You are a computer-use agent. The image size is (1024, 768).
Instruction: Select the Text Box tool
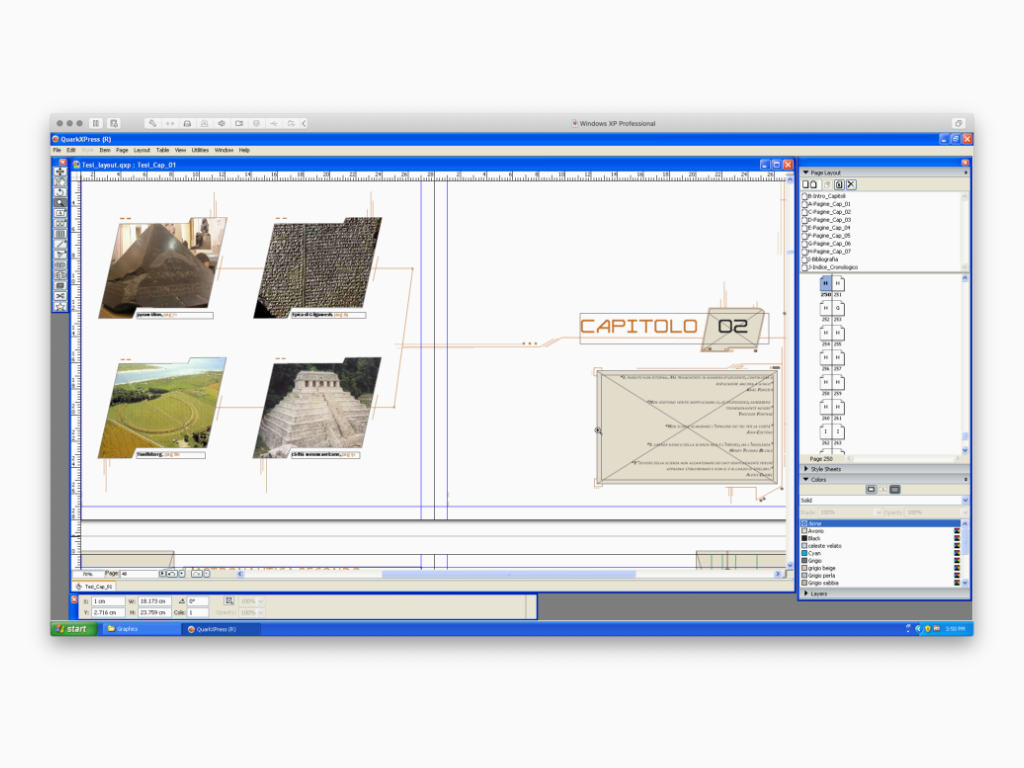(60, 214)
